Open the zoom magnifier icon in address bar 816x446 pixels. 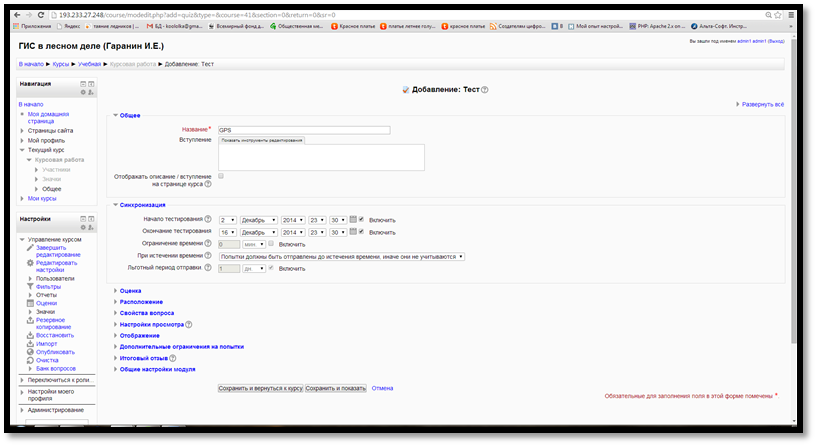tap(768, 15)
